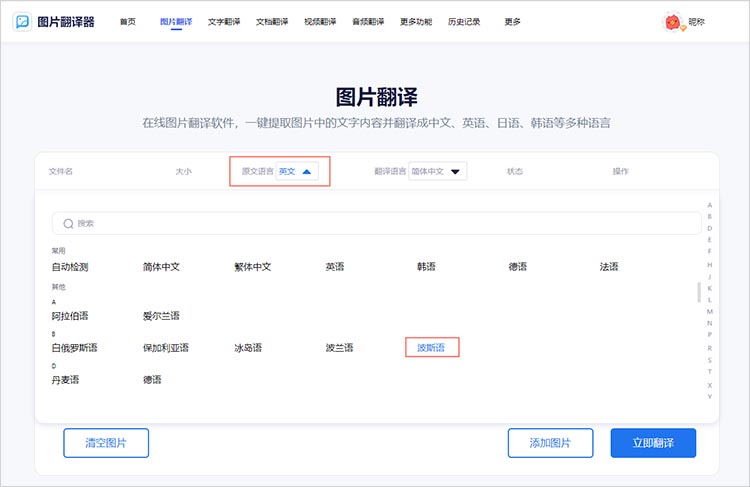The height and width of the screenshot is (487, 750).
Task: Jump to E in the alphabet index
Action: pos(710,240)
